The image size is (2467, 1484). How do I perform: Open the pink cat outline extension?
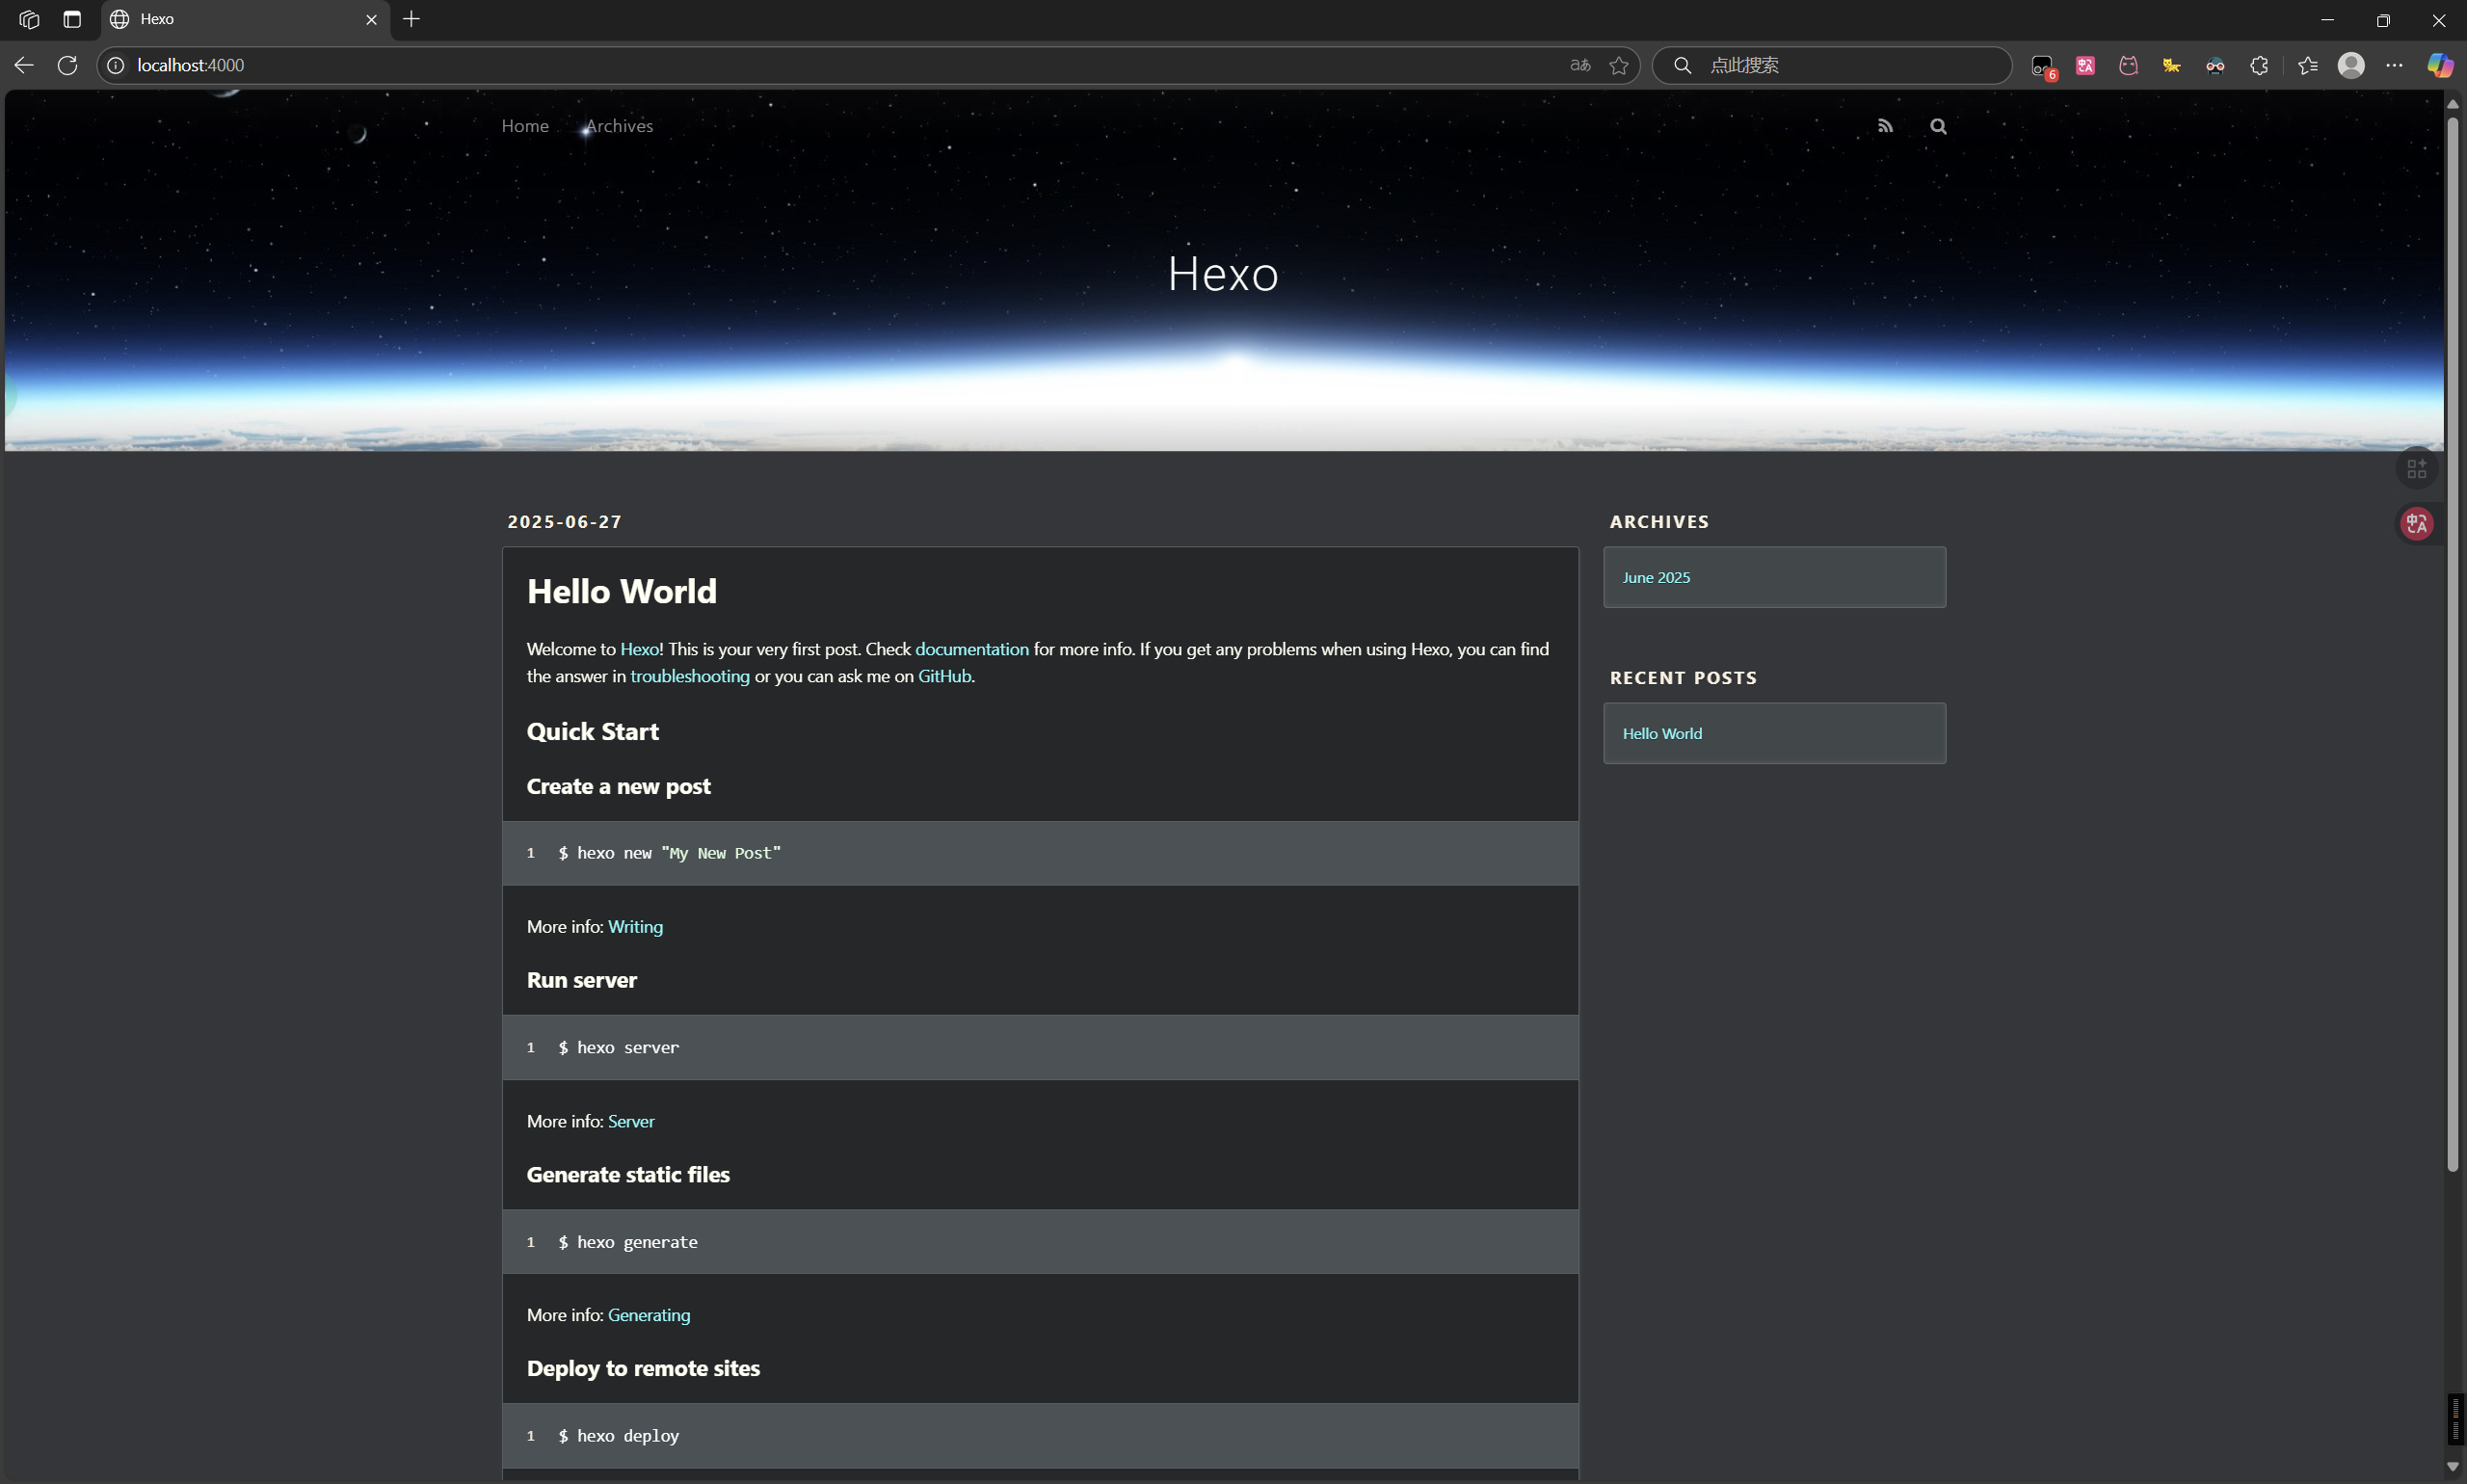[2128, 66]
